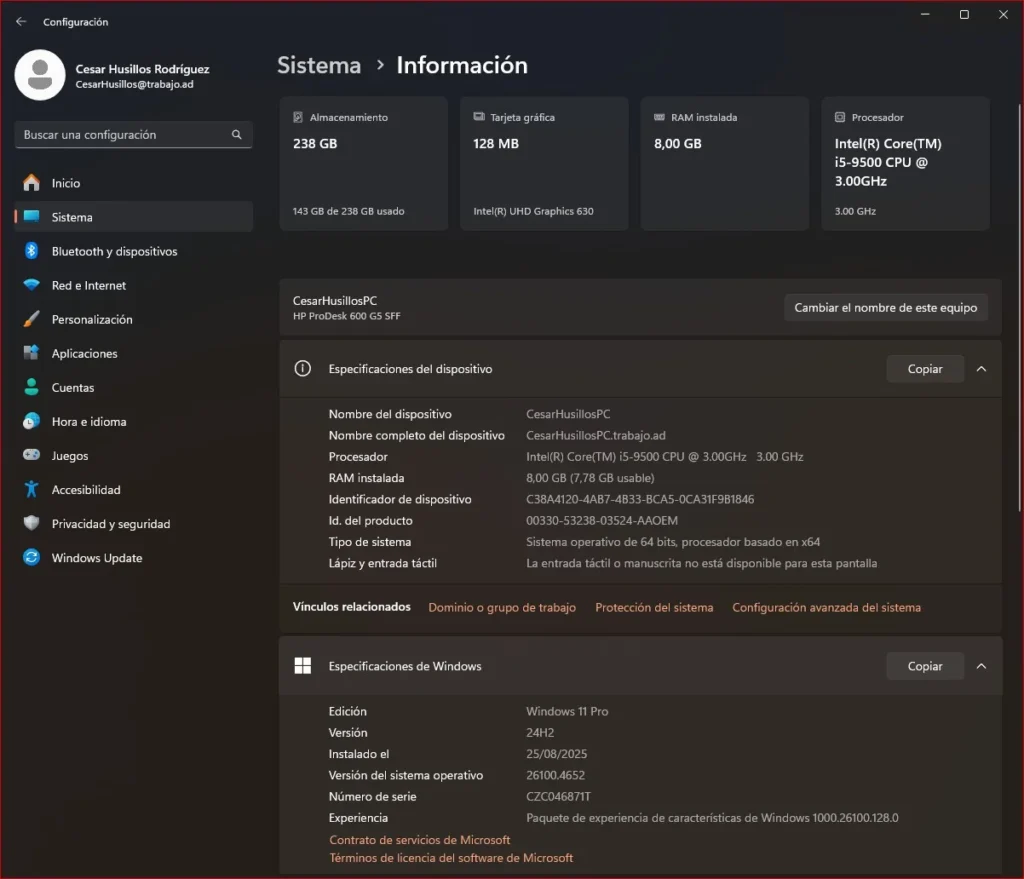Open Protección del sistema link
This screenshot has width=1024, height=879.
coord(654,607)
